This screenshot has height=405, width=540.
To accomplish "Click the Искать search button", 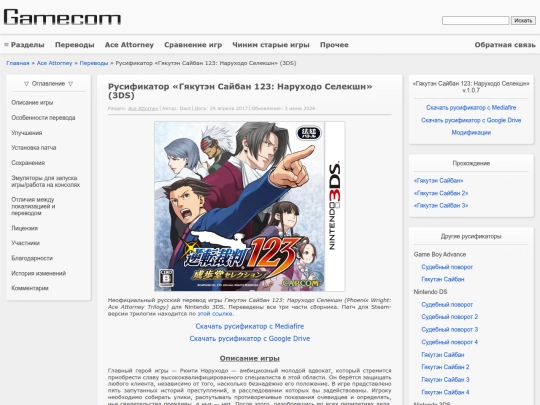I will (x=523, y=21).
